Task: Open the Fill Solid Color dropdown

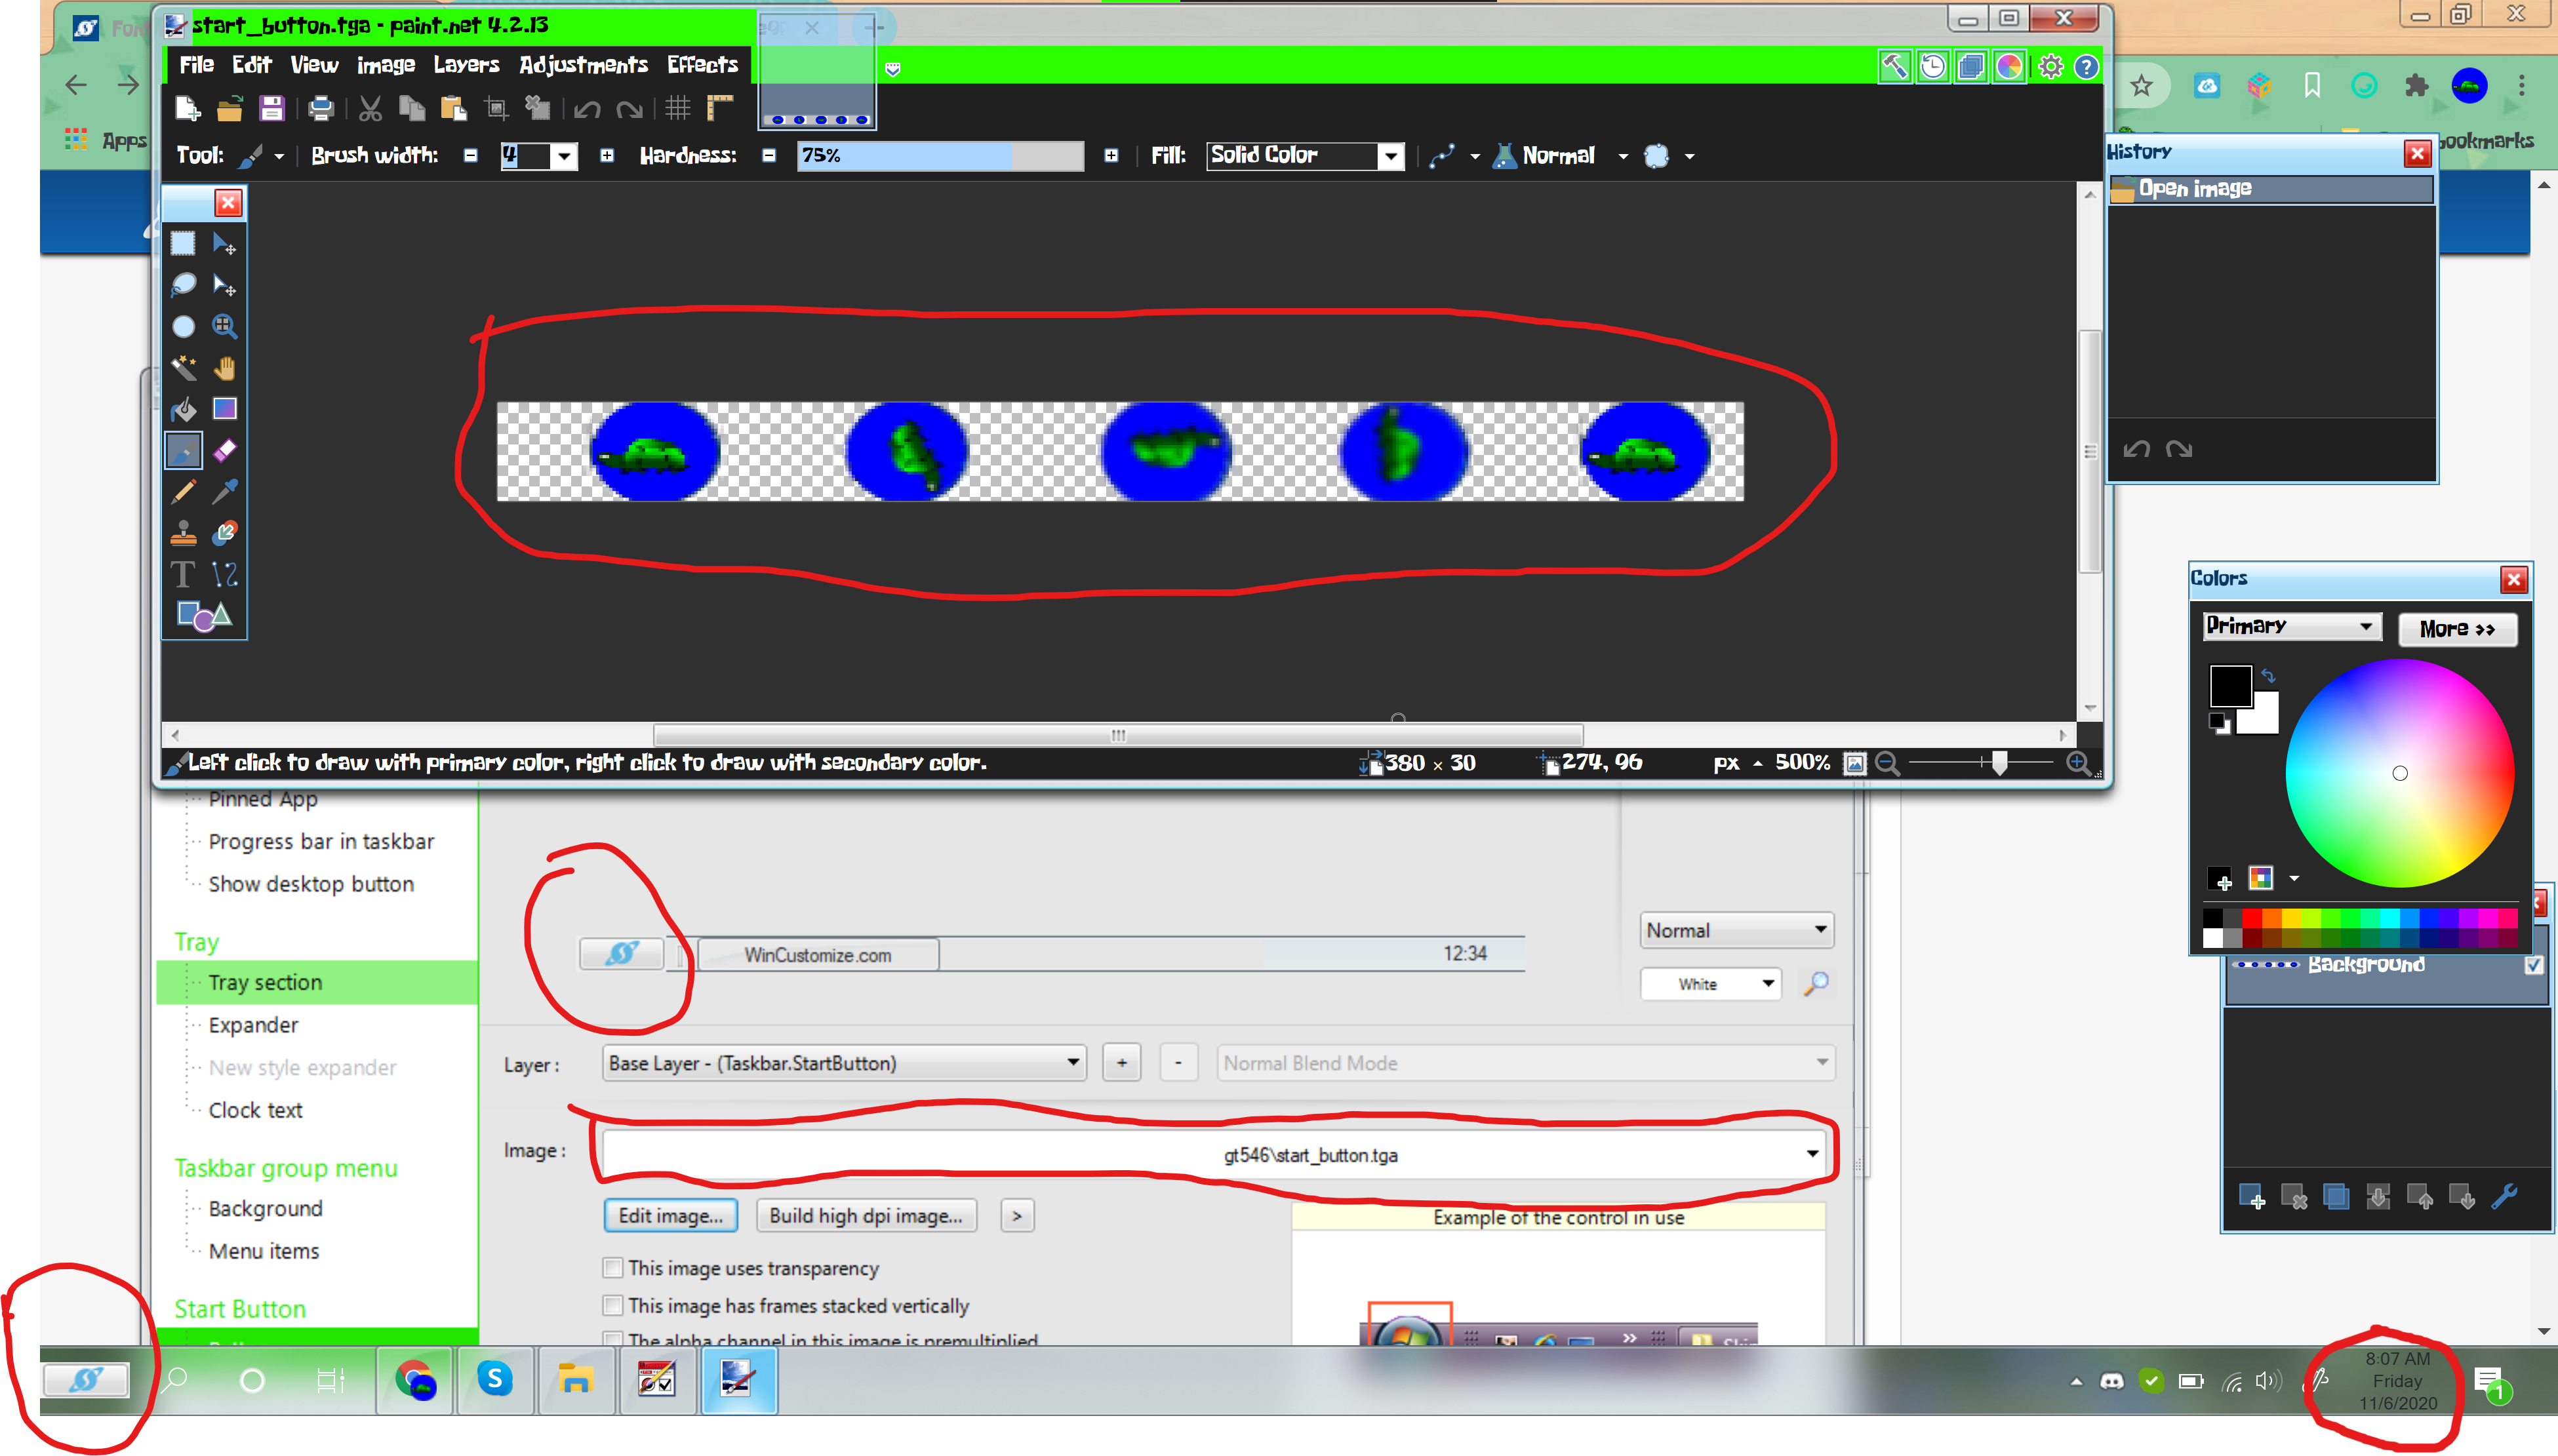Action: [1305, 155]
